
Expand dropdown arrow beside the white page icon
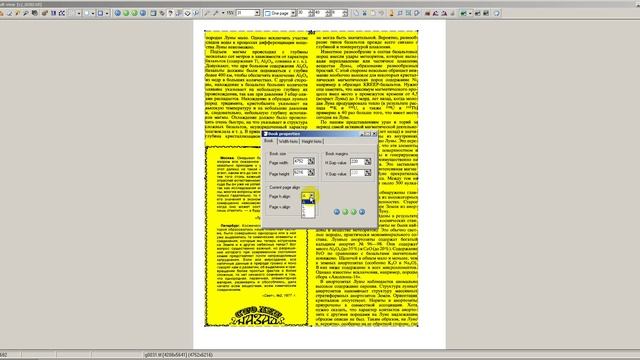coord(93,13)
